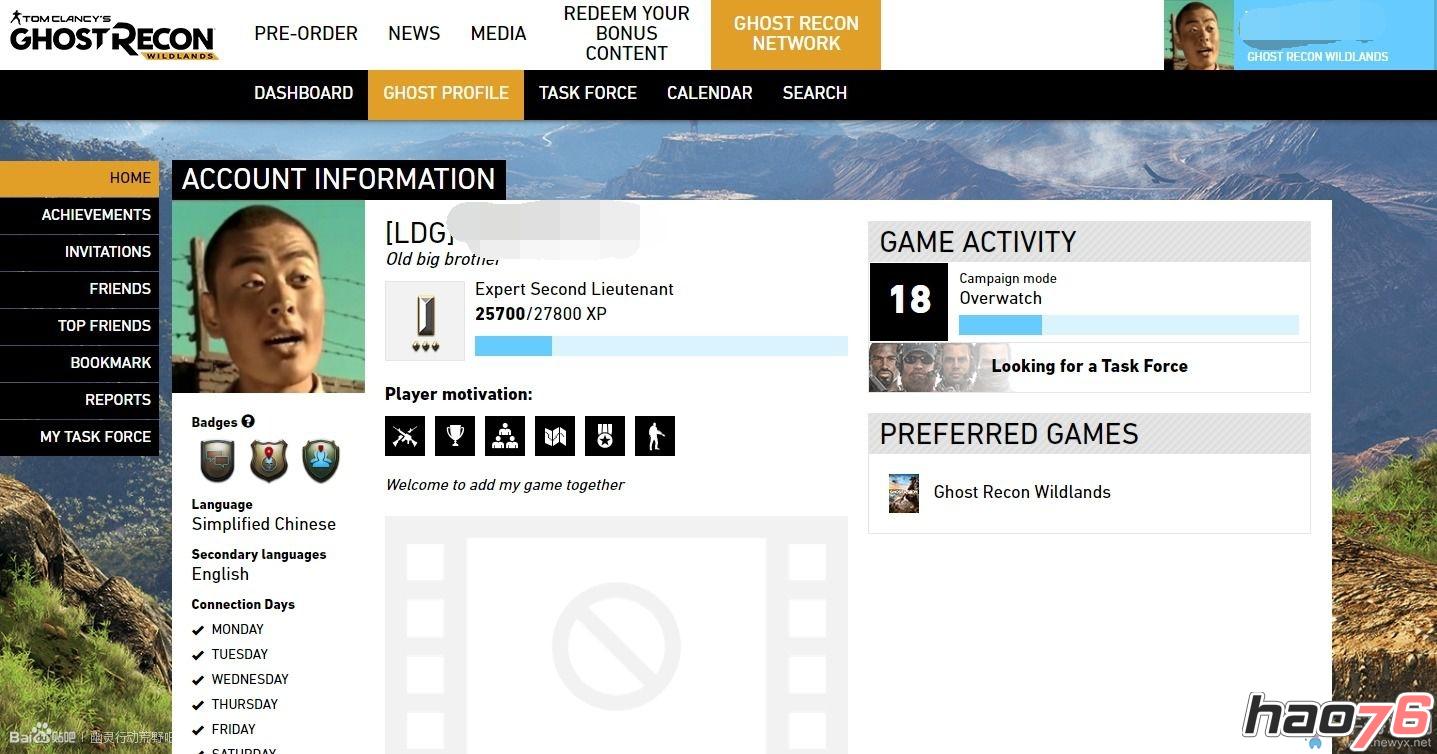Click the Tuesday connection day checkmark
1437x754 pixels.
[x=198, y=655]
